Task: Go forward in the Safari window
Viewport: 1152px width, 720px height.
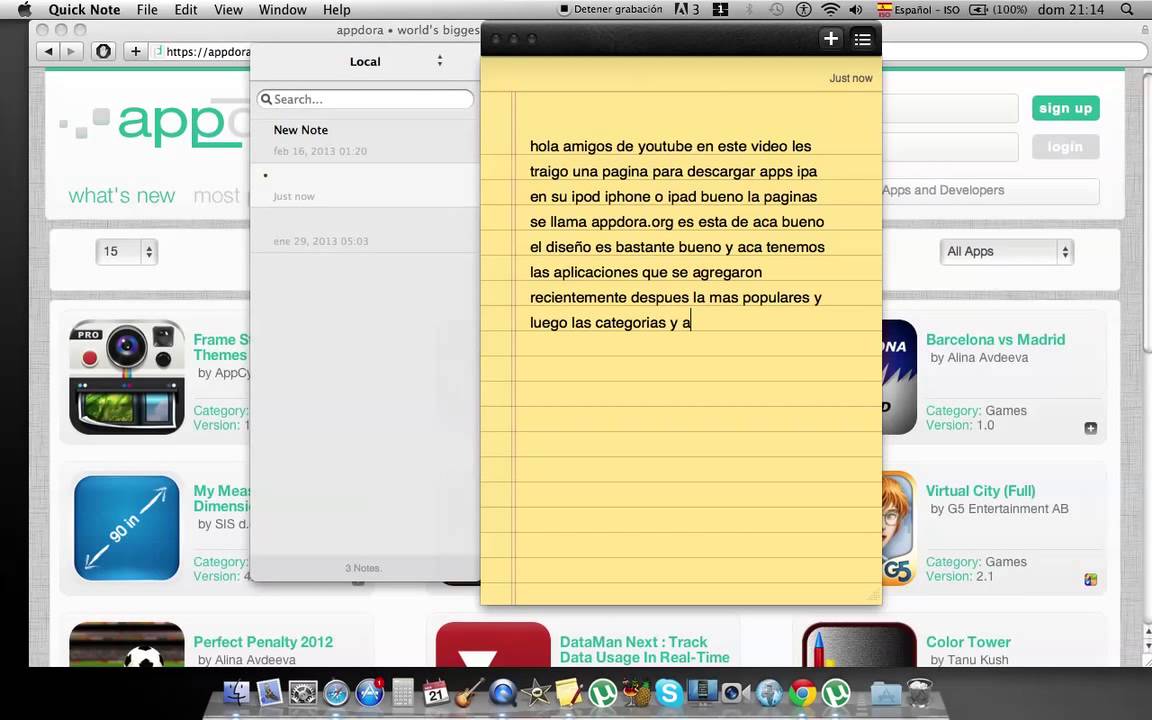Action: (x=71, y=51)
